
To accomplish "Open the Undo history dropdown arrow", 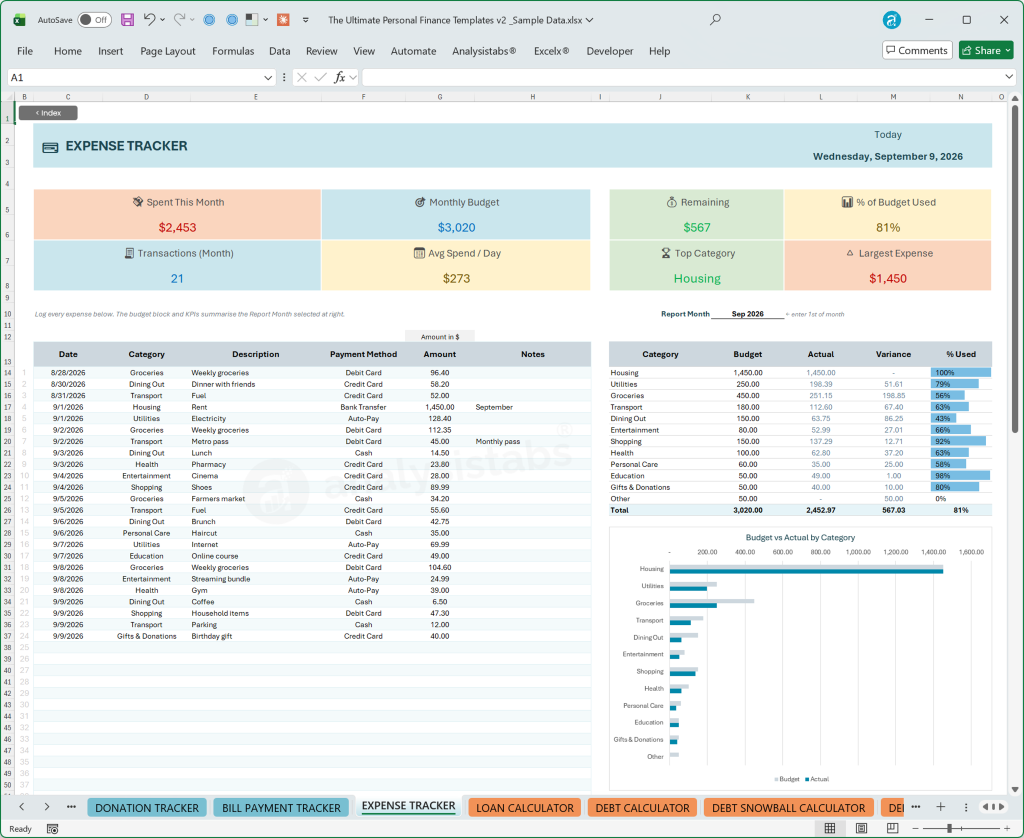I will [162, 20].
